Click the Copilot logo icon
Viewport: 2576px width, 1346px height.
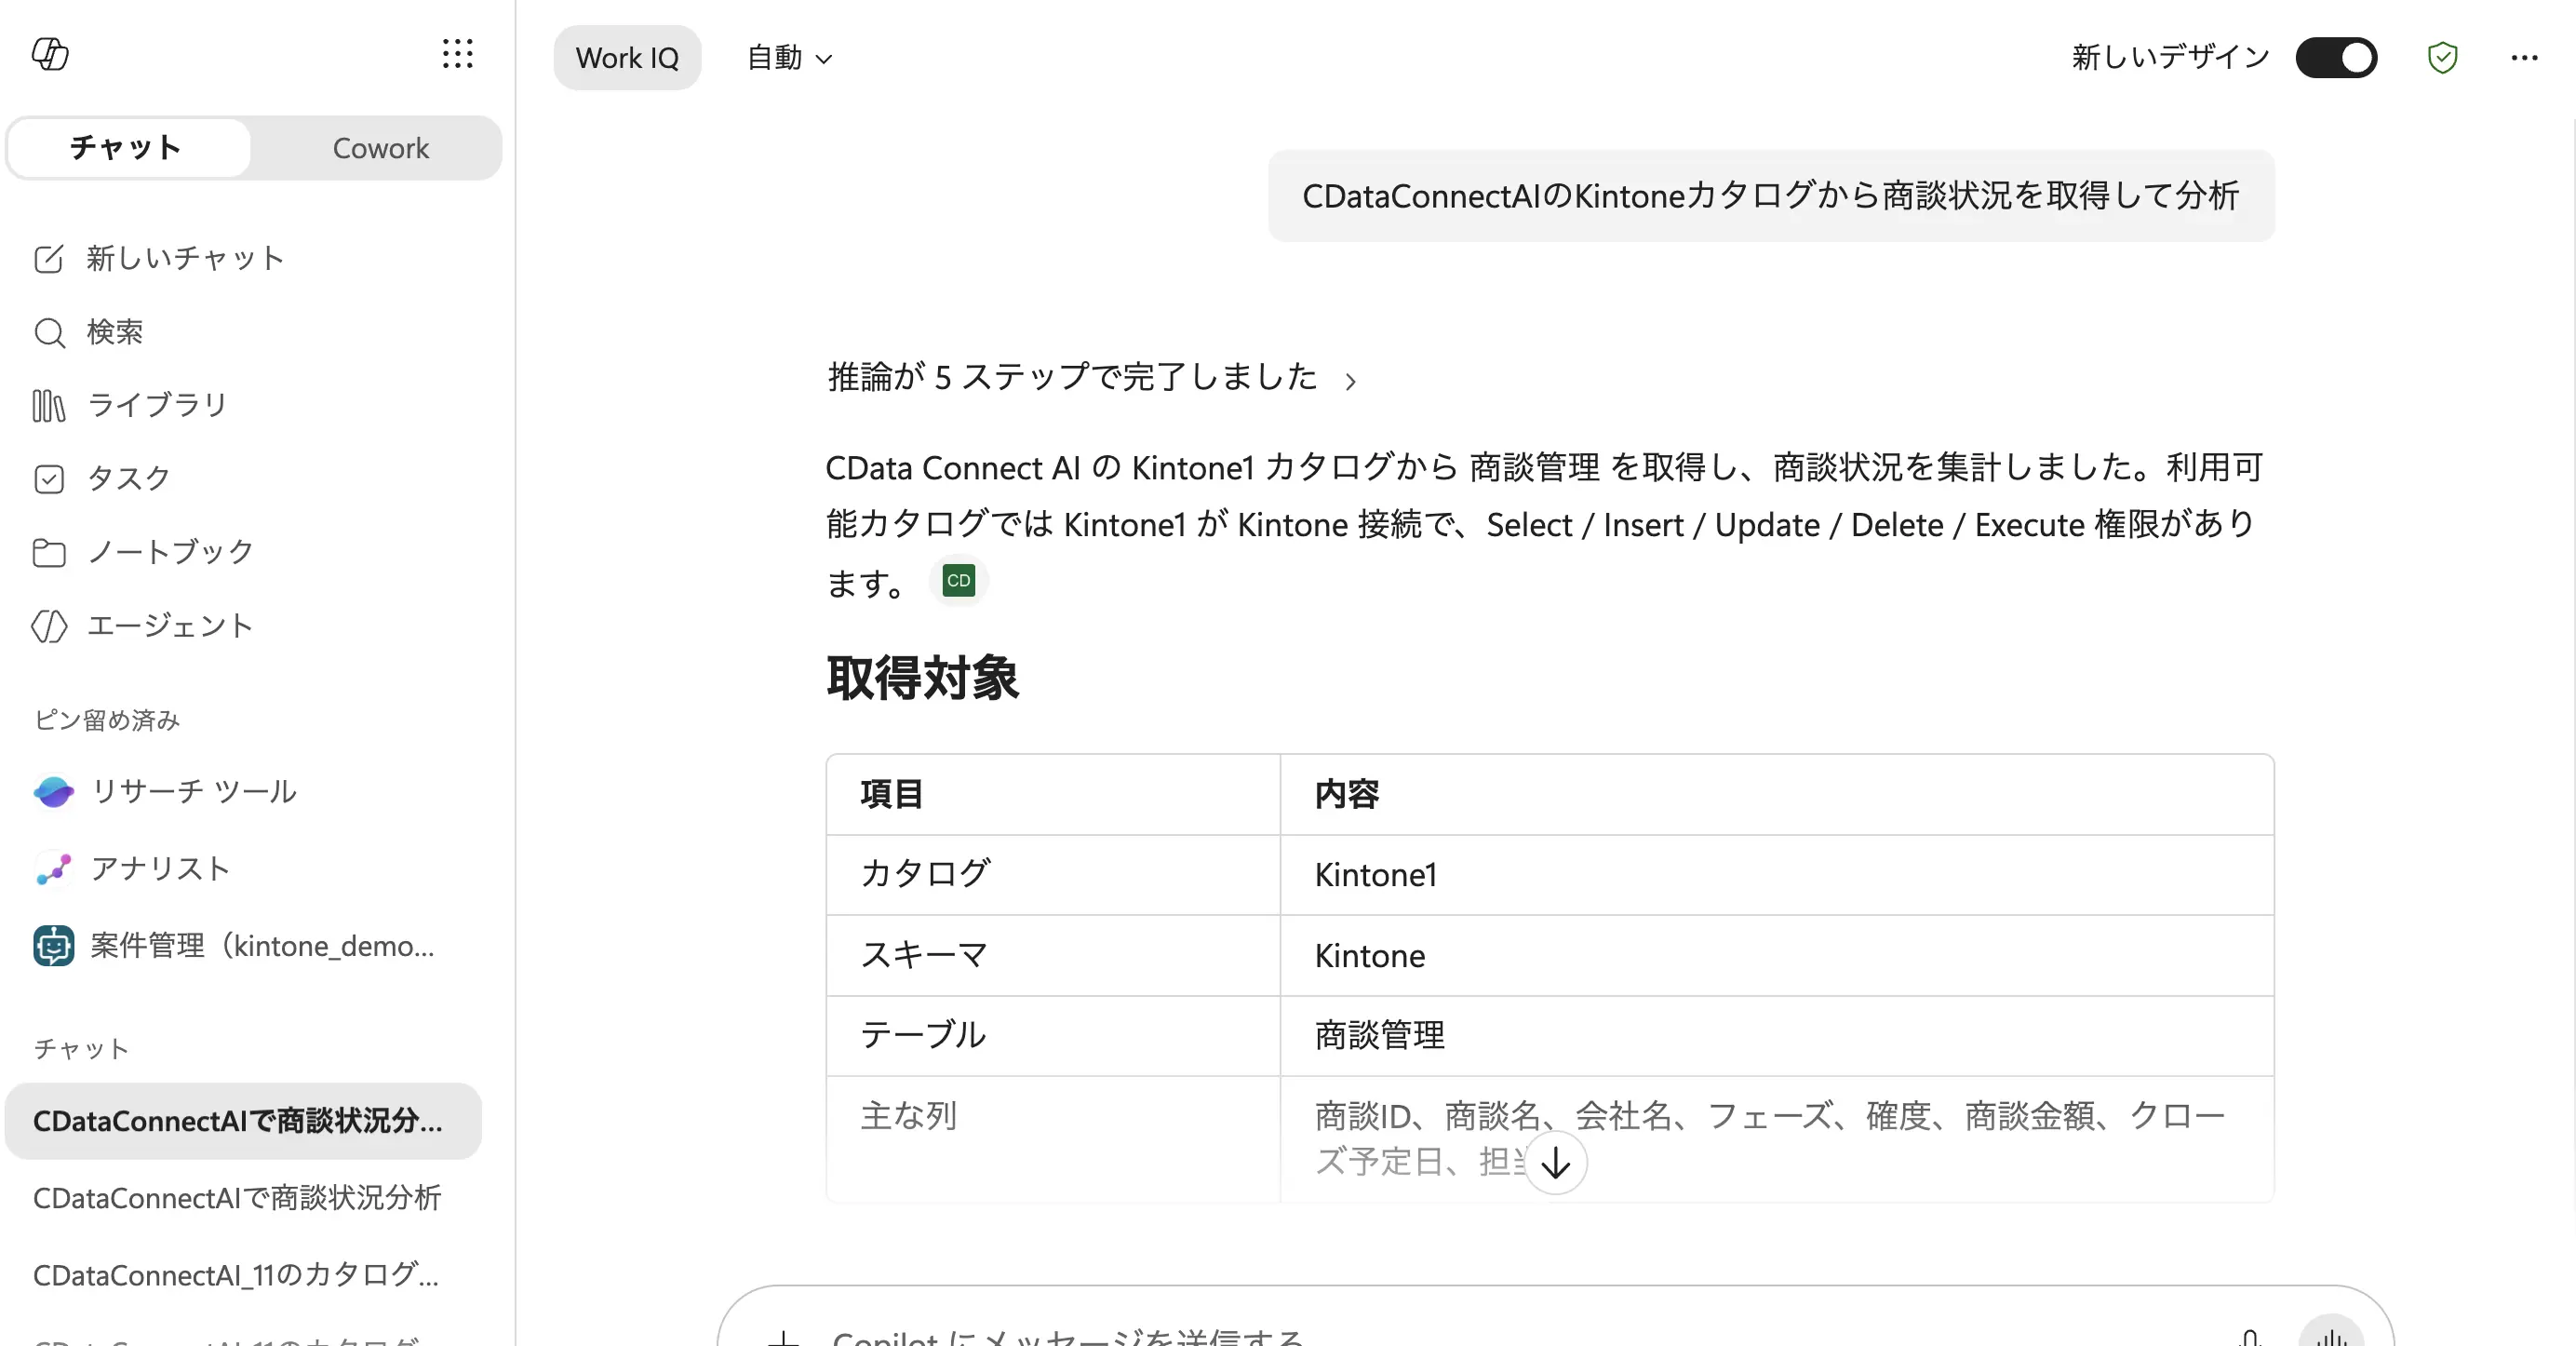tap(50, 54)
